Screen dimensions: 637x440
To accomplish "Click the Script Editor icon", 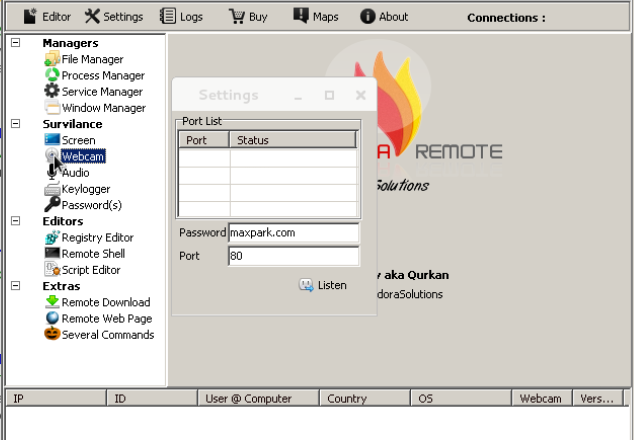I will 52,270.
